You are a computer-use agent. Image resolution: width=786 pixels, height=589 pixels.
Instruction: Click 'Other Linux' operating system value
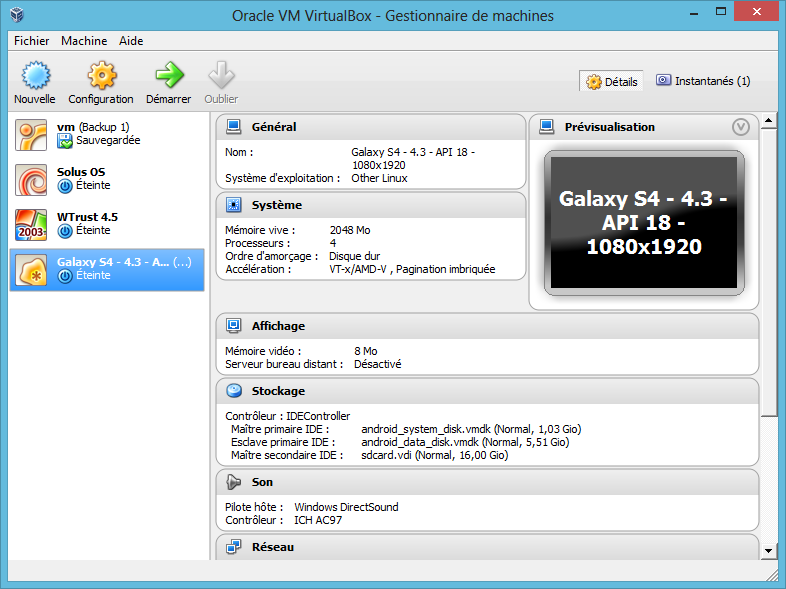[379, 178]
